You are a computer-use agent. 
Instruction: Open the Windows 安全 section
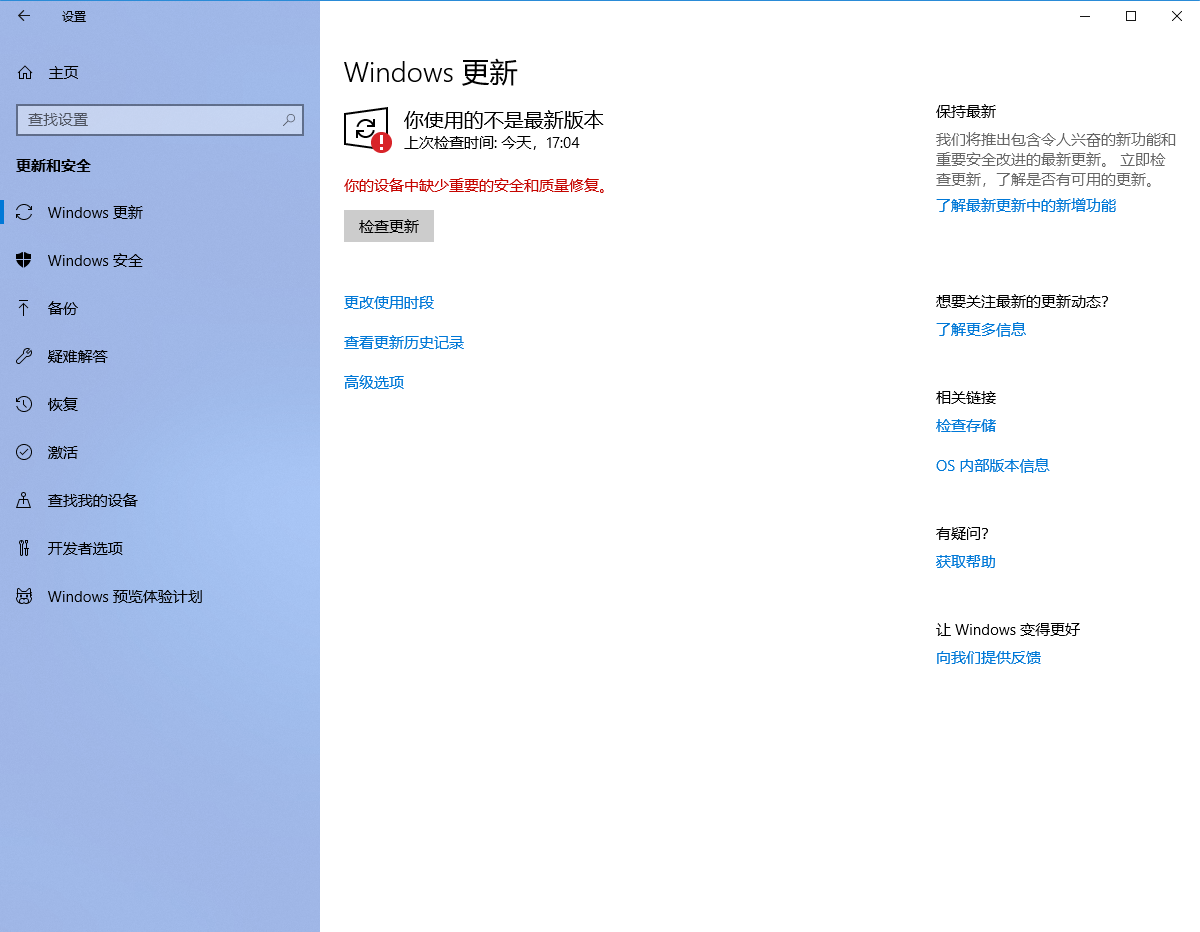tap(160, 260)
